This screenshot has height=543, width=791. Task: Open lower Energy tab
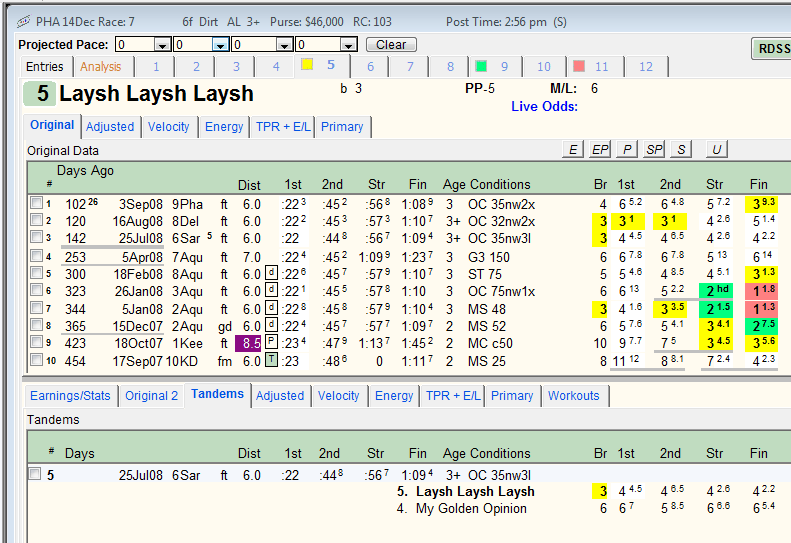(394, 396)
